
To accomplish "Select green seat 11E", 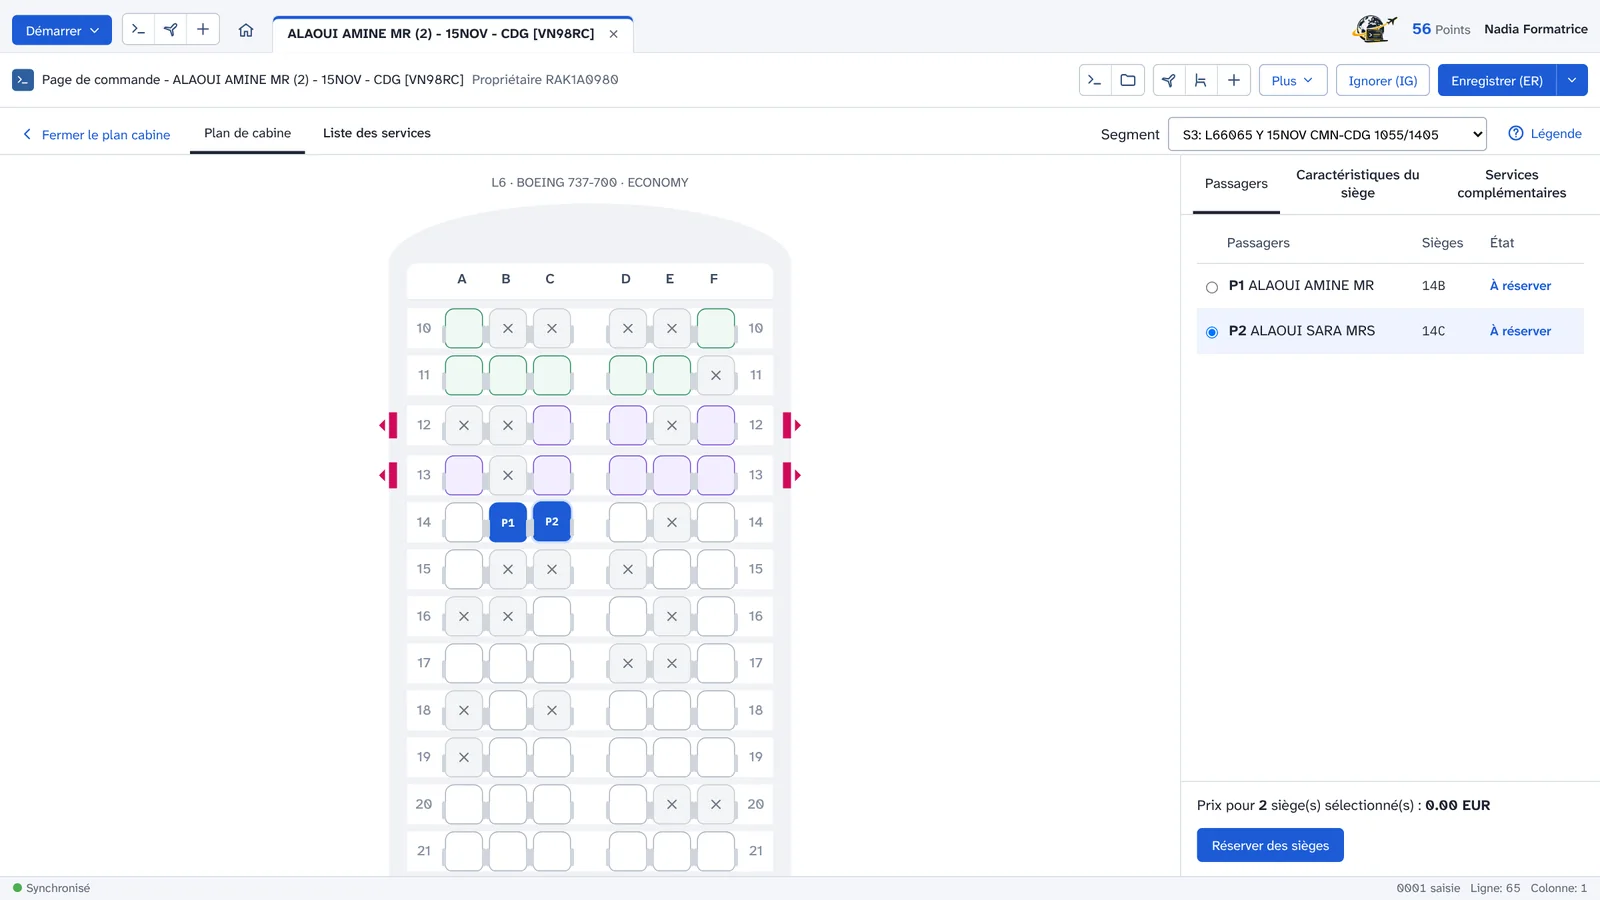I will tap(672, 375).
